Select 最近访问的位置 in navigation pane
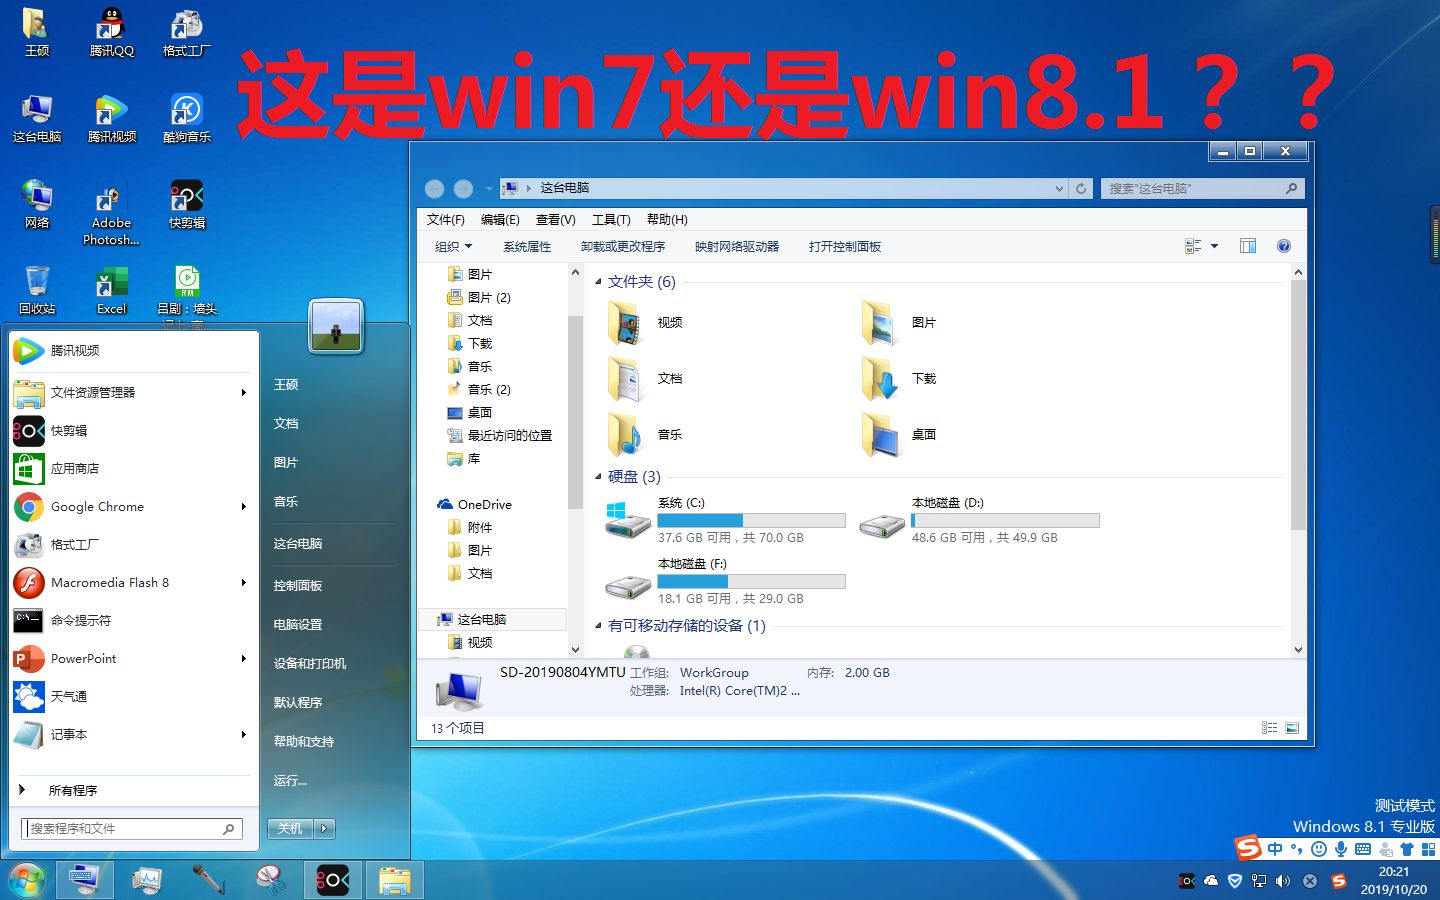1440x900 pixels. pyautogui.click(x=499, y=435)
